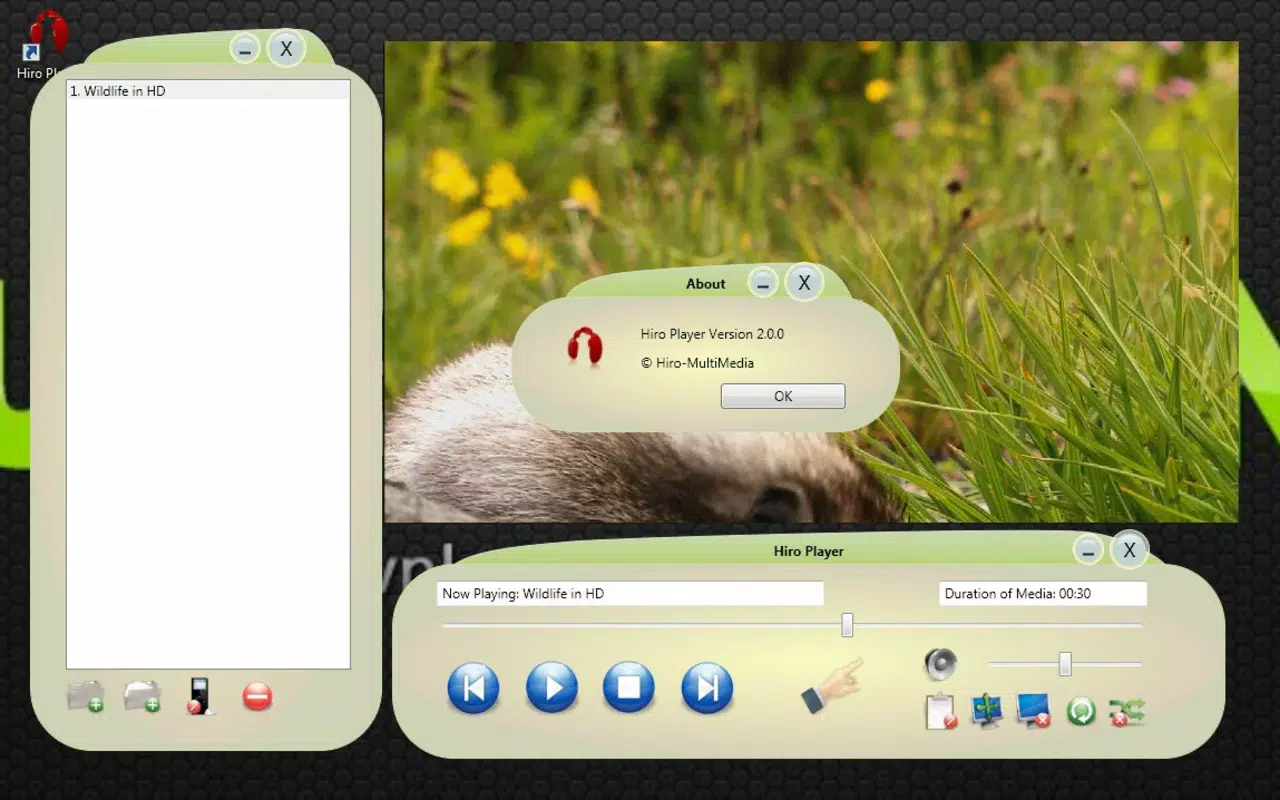1280x800 pixels.
Task: Click the closed-folder add icon in the playlist window
Action: click(86, 695)
